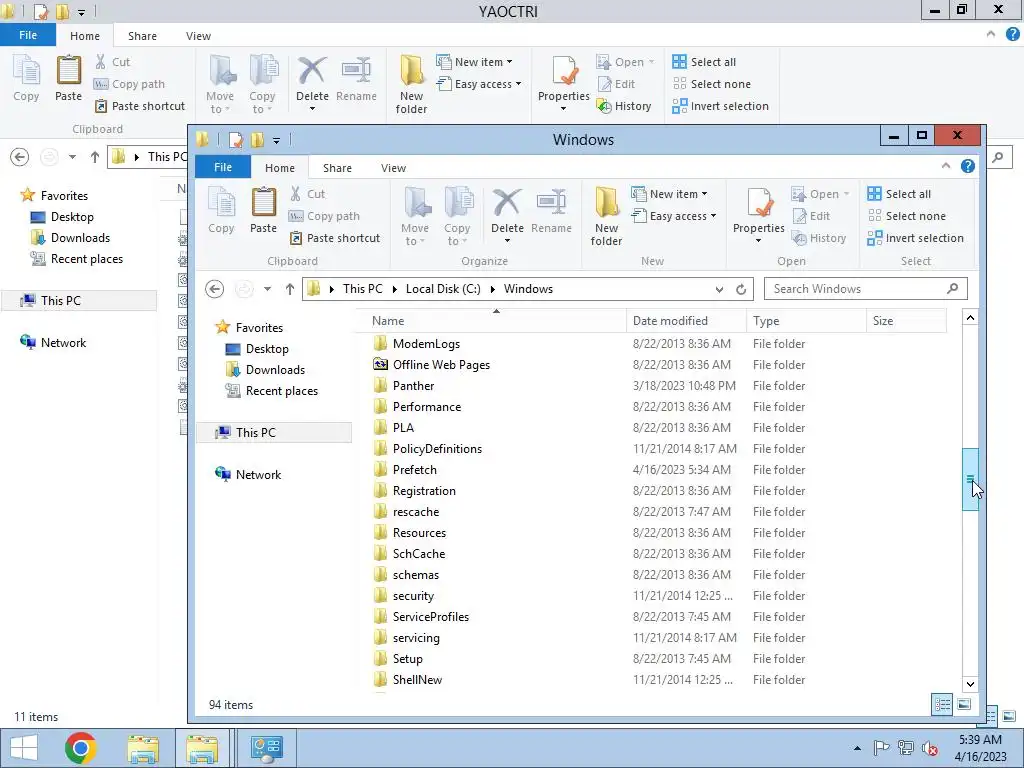Viewport: 1024px width, 768px height.
Task: Select the ServiceProfiles folder
Action: pos(430,617)
